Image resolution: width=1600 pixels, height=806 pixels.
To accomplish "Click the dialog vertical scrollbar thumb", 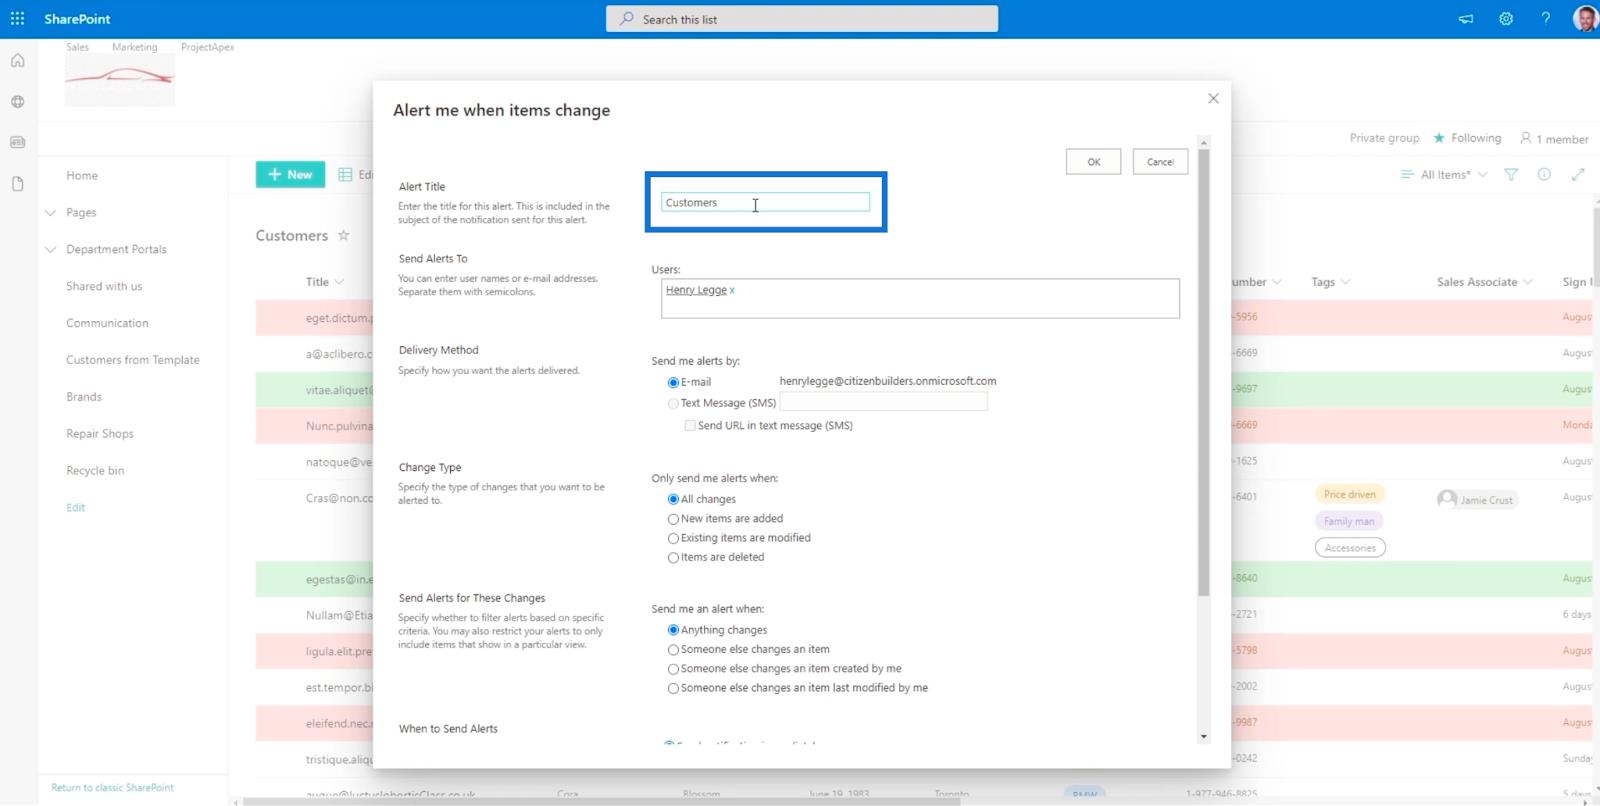I will coord(1204,373).
